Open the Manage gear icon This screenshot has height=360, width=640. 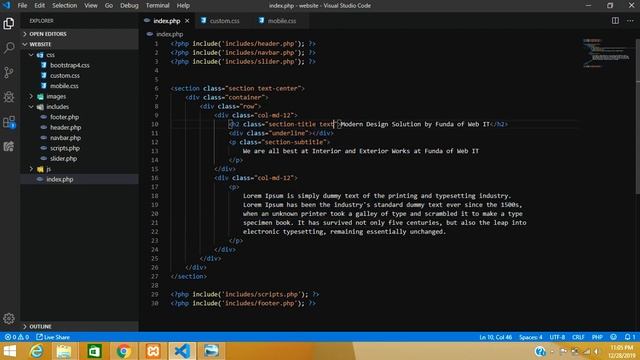click(9, 318)
